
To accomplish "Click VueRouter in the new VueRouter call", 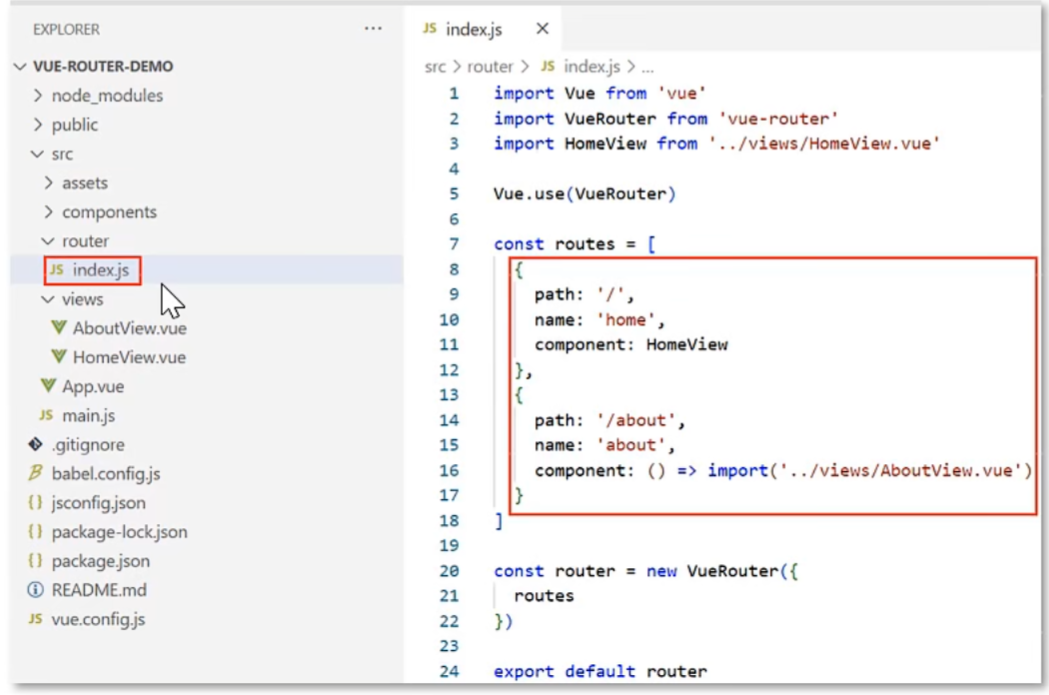I will pos(733,571).
